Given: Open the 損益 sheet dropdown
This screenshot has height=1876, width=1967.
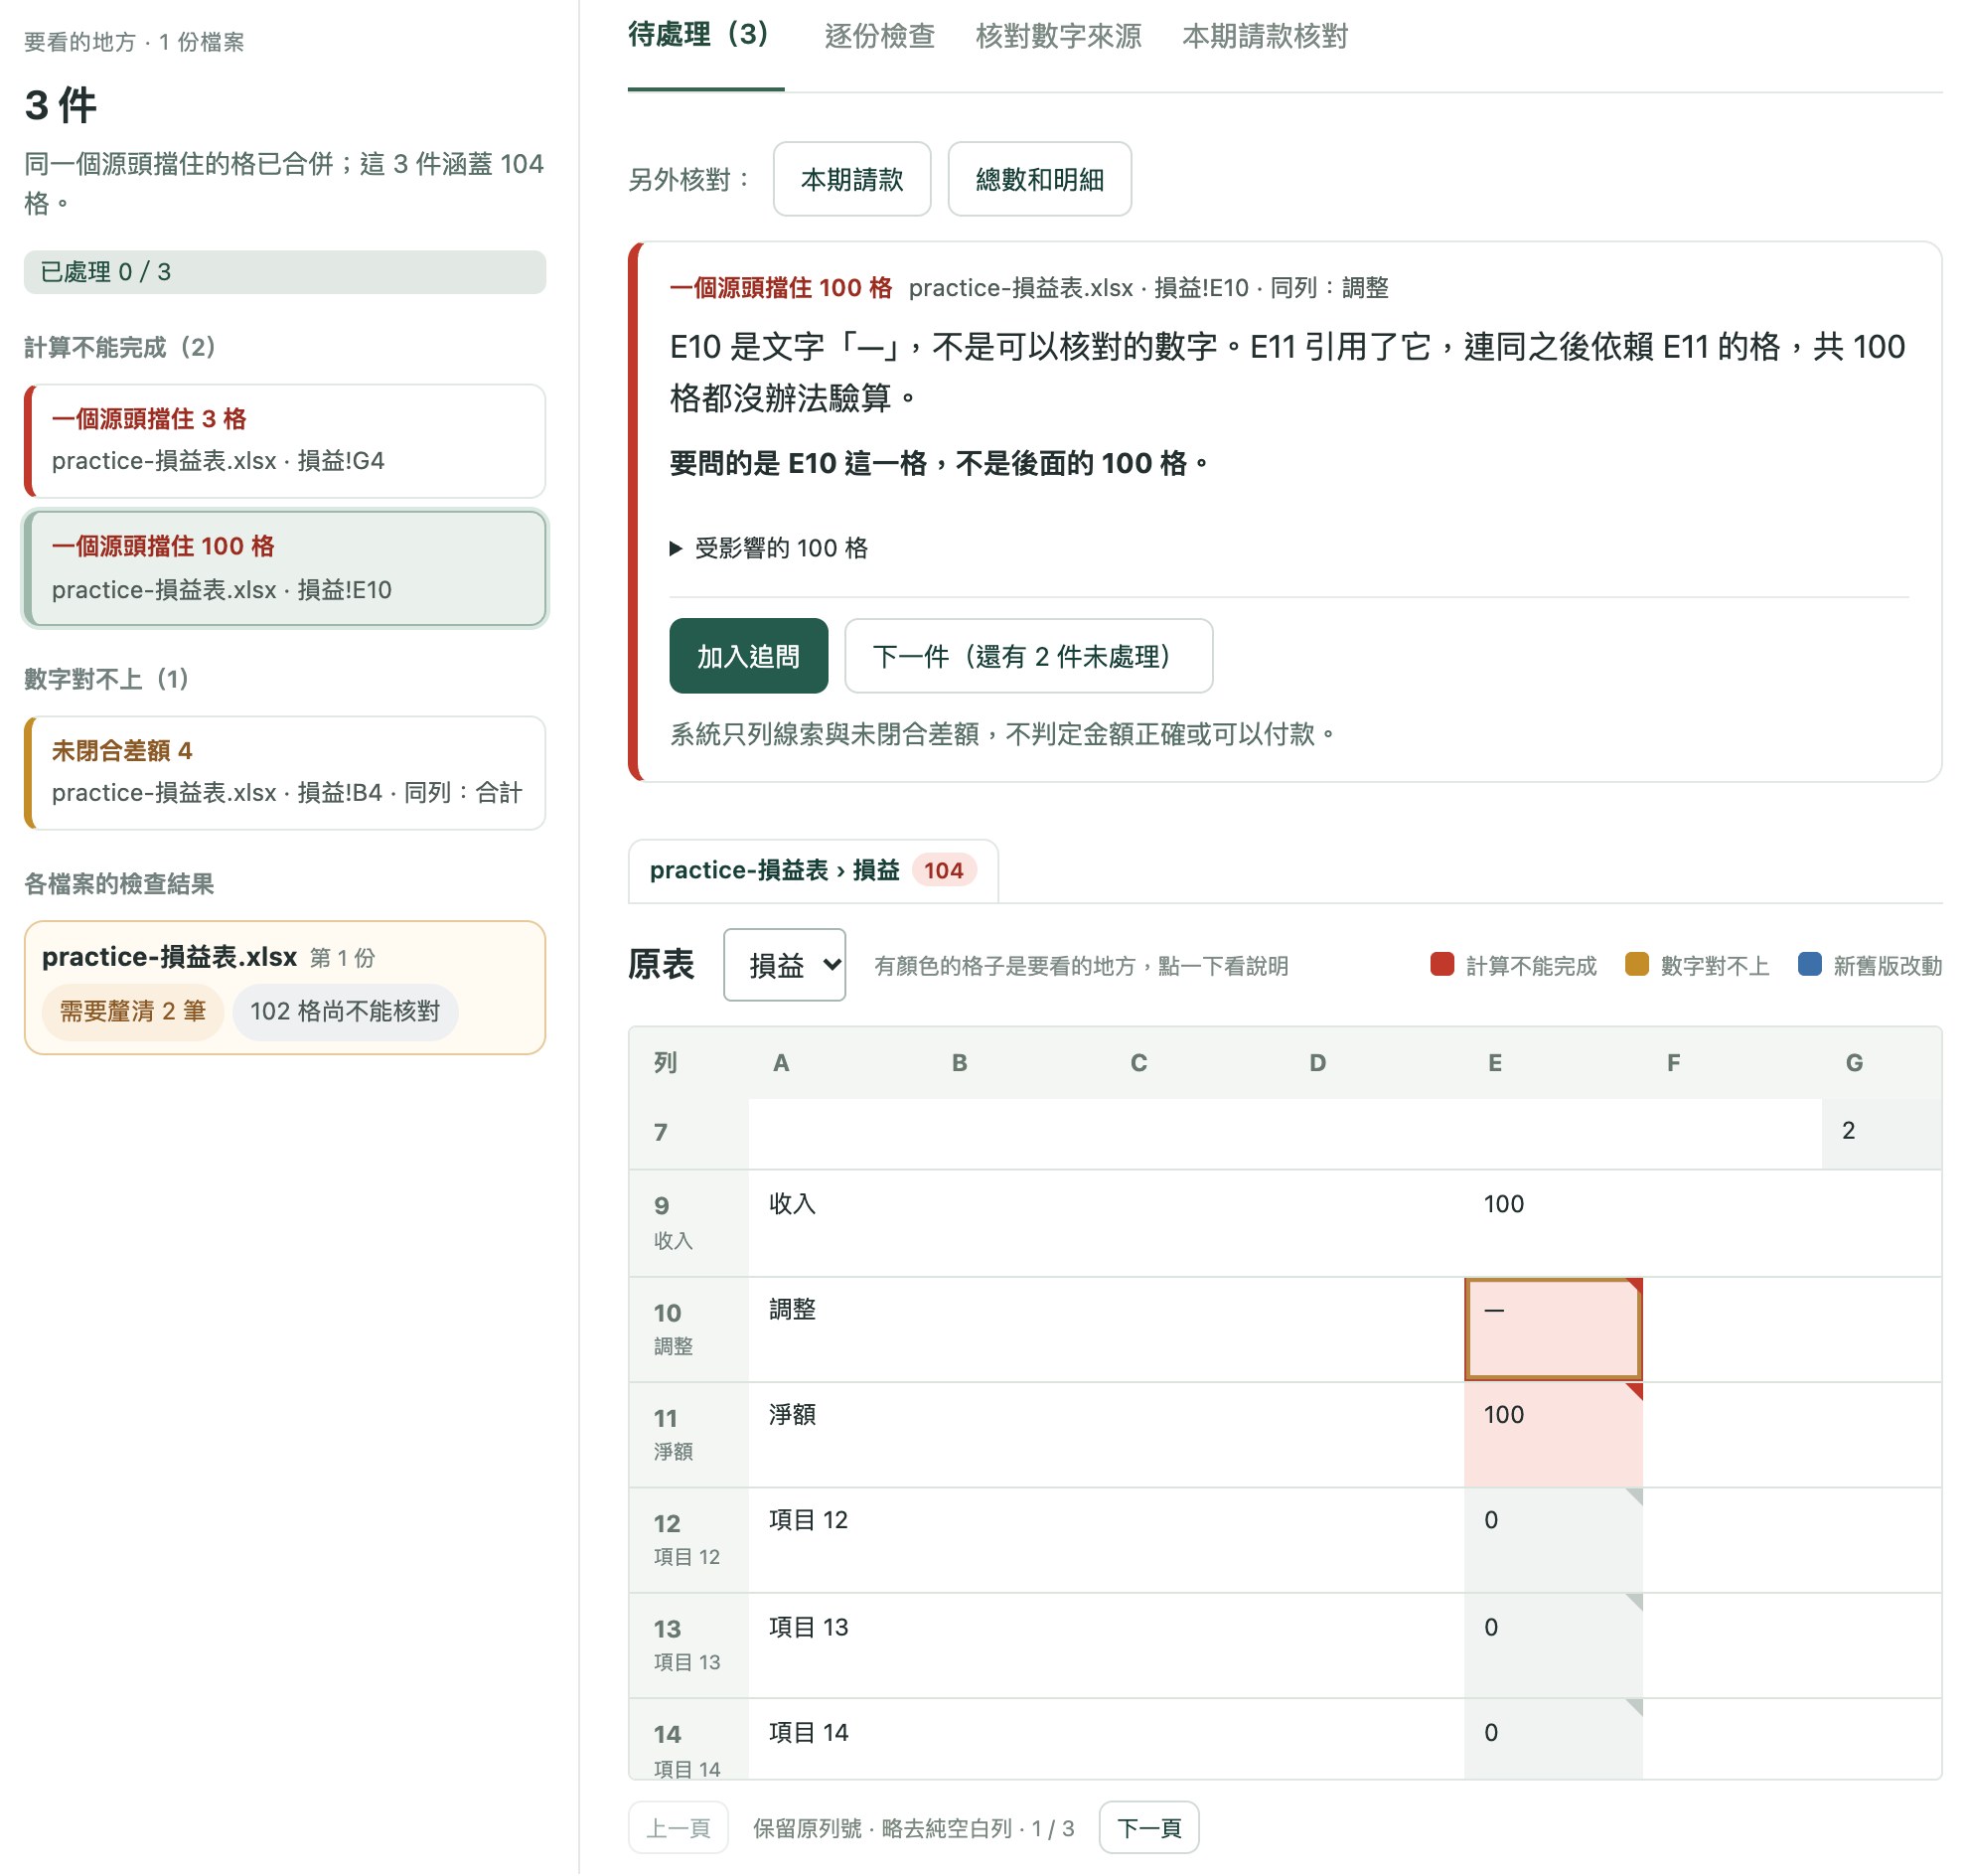Looking at the screenshot, I should 784,965.
